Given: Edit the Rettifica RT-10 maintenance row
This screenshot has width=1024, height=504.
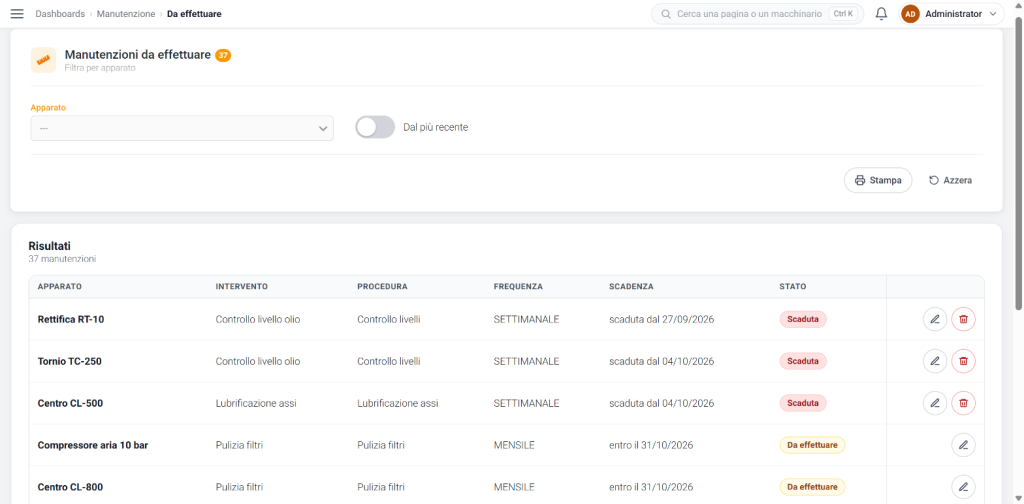Looking at the screenshot, I should tap(935, 319).
